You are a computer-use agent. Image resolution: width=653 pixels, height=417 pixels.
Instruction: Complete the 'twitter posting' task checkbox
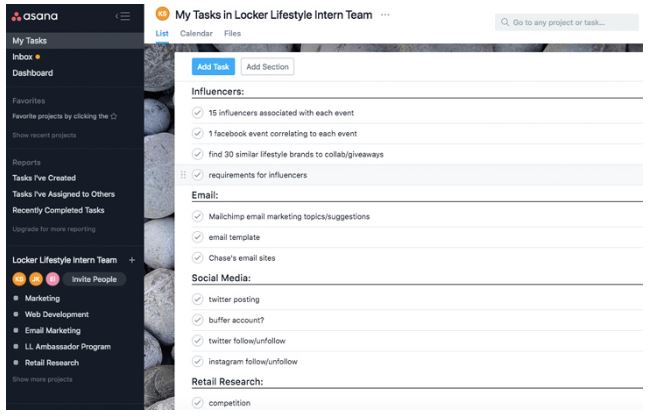tap(197, 299)
